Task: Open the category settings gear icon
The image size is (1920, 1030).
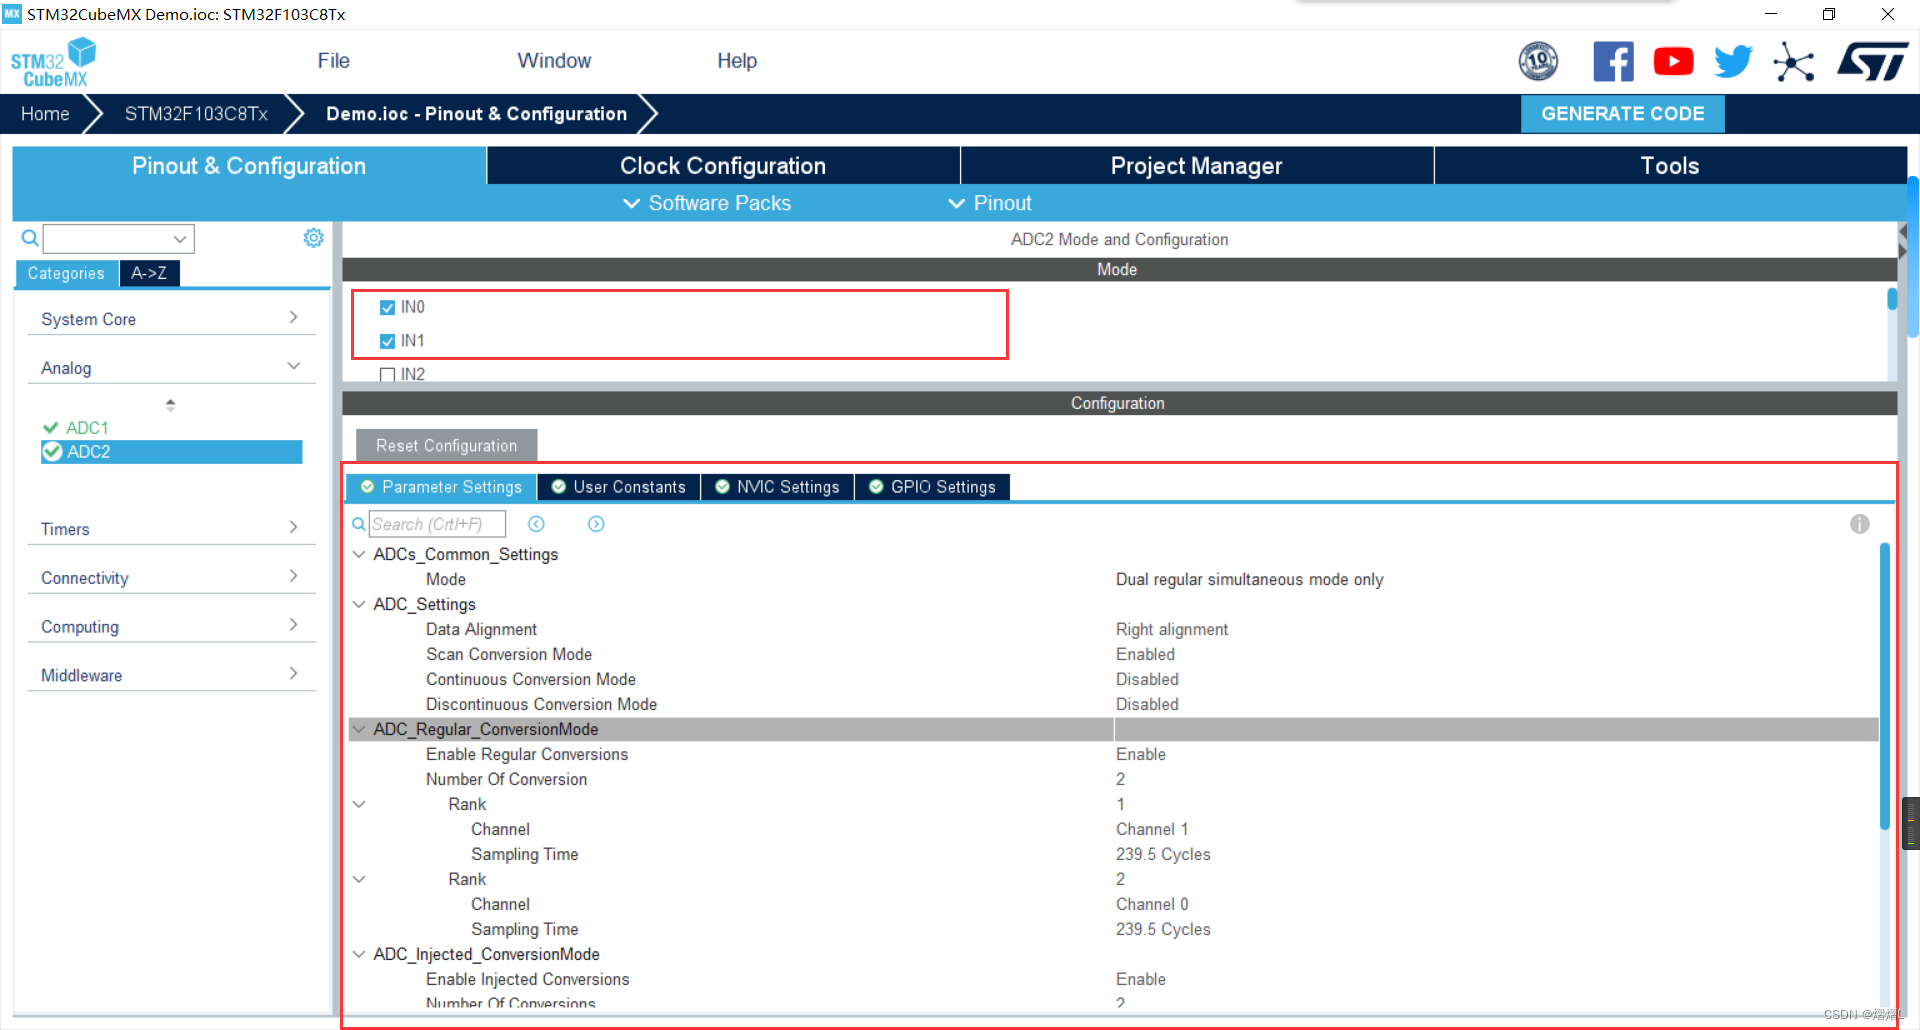Action: 313,238
